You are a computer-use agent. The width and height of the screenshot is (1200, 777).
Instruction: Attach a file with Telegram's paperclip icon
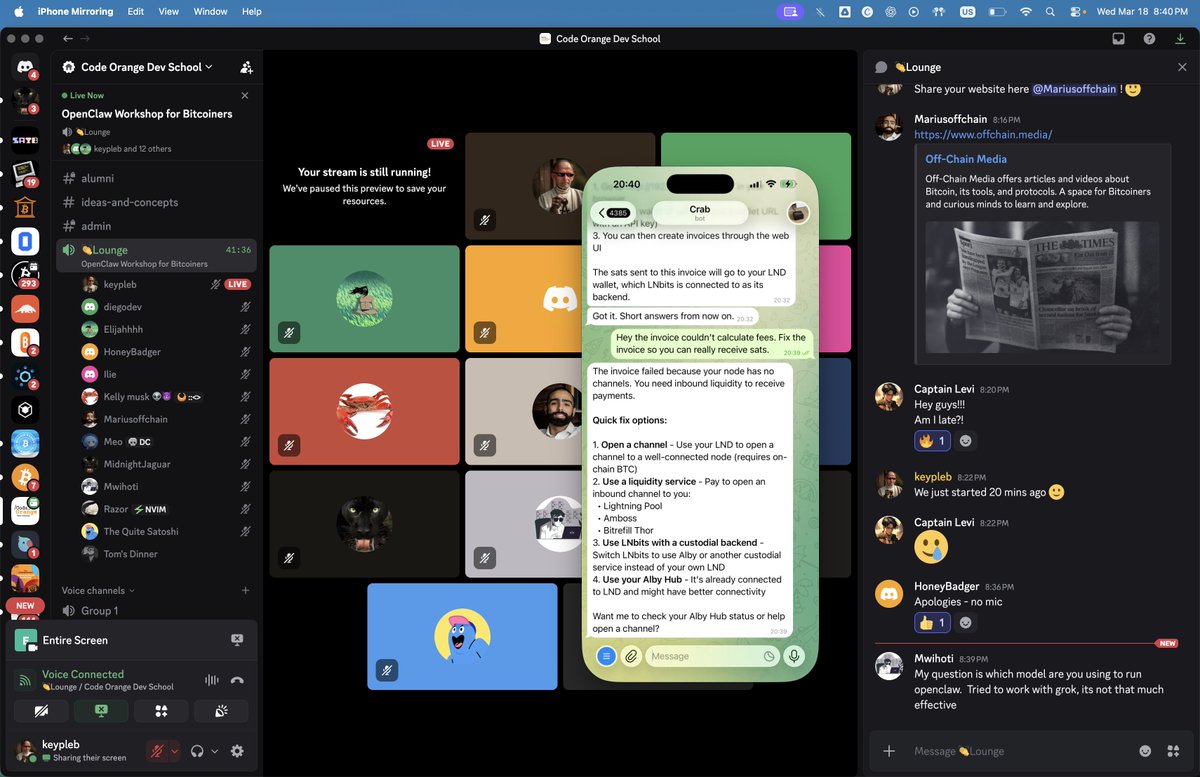click(630, 657)
